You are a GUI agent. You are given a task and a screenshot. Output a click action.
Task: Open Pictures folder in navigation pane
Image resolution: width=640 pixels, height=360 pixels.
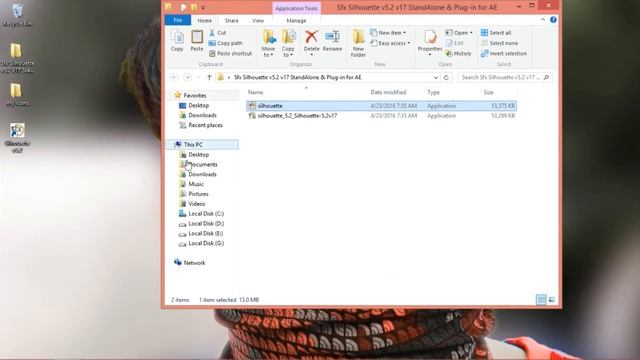pos(198,194)
